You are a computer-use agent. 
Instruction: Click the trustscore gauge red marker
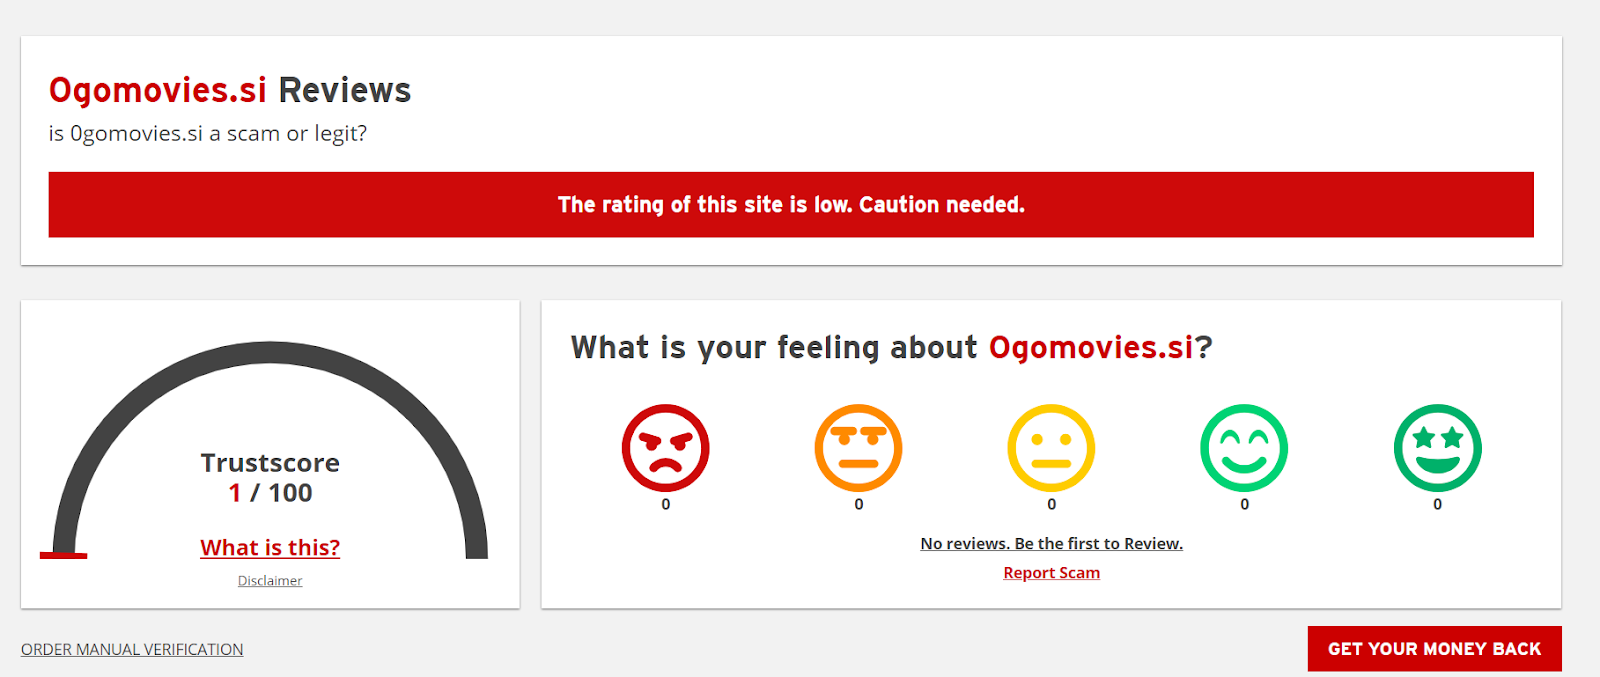63,555
